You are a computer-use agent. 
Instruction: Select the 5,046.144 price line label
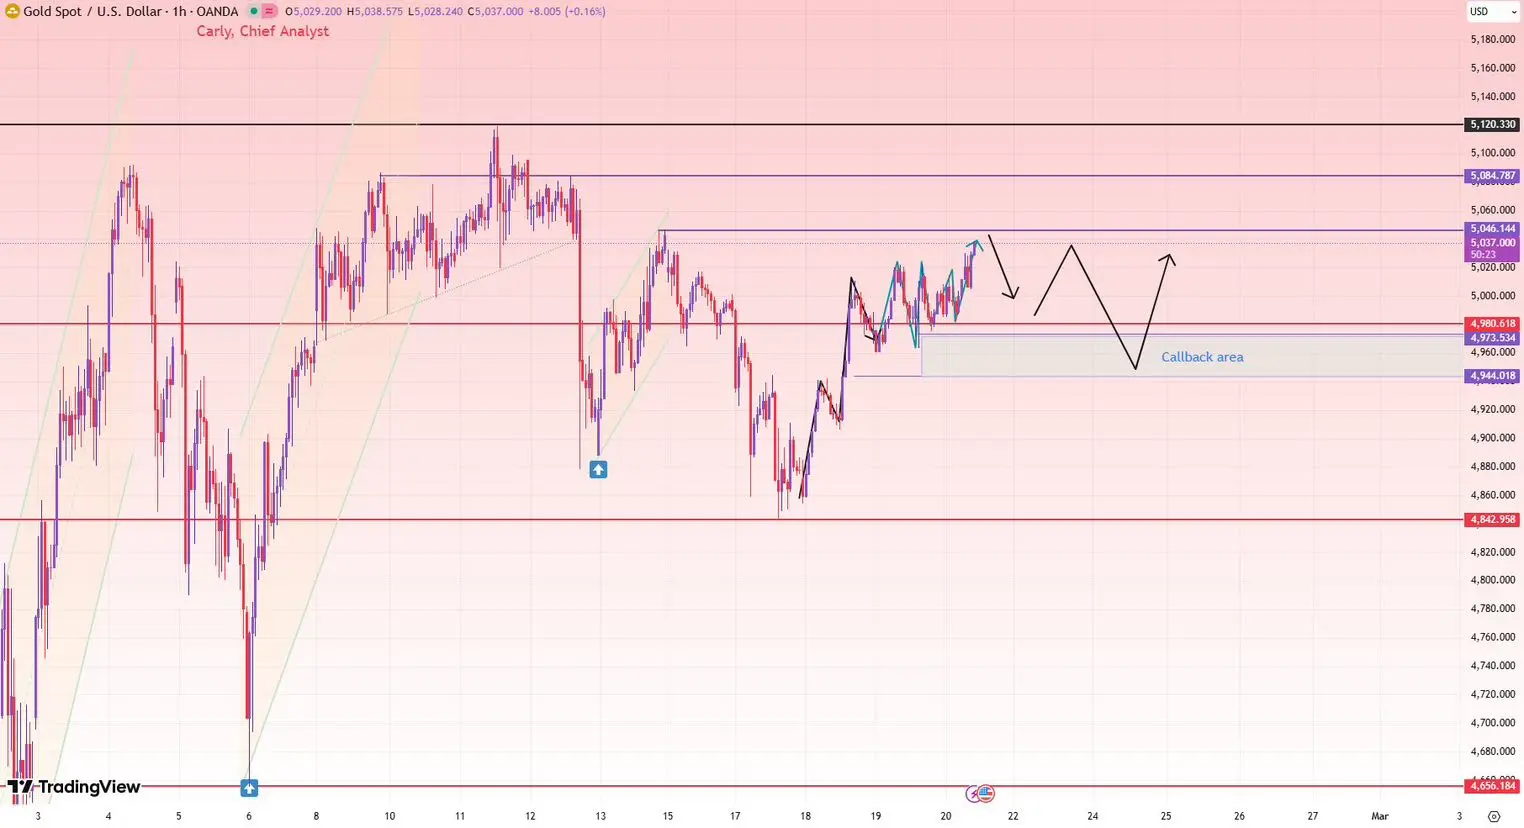pos(1492,229)
